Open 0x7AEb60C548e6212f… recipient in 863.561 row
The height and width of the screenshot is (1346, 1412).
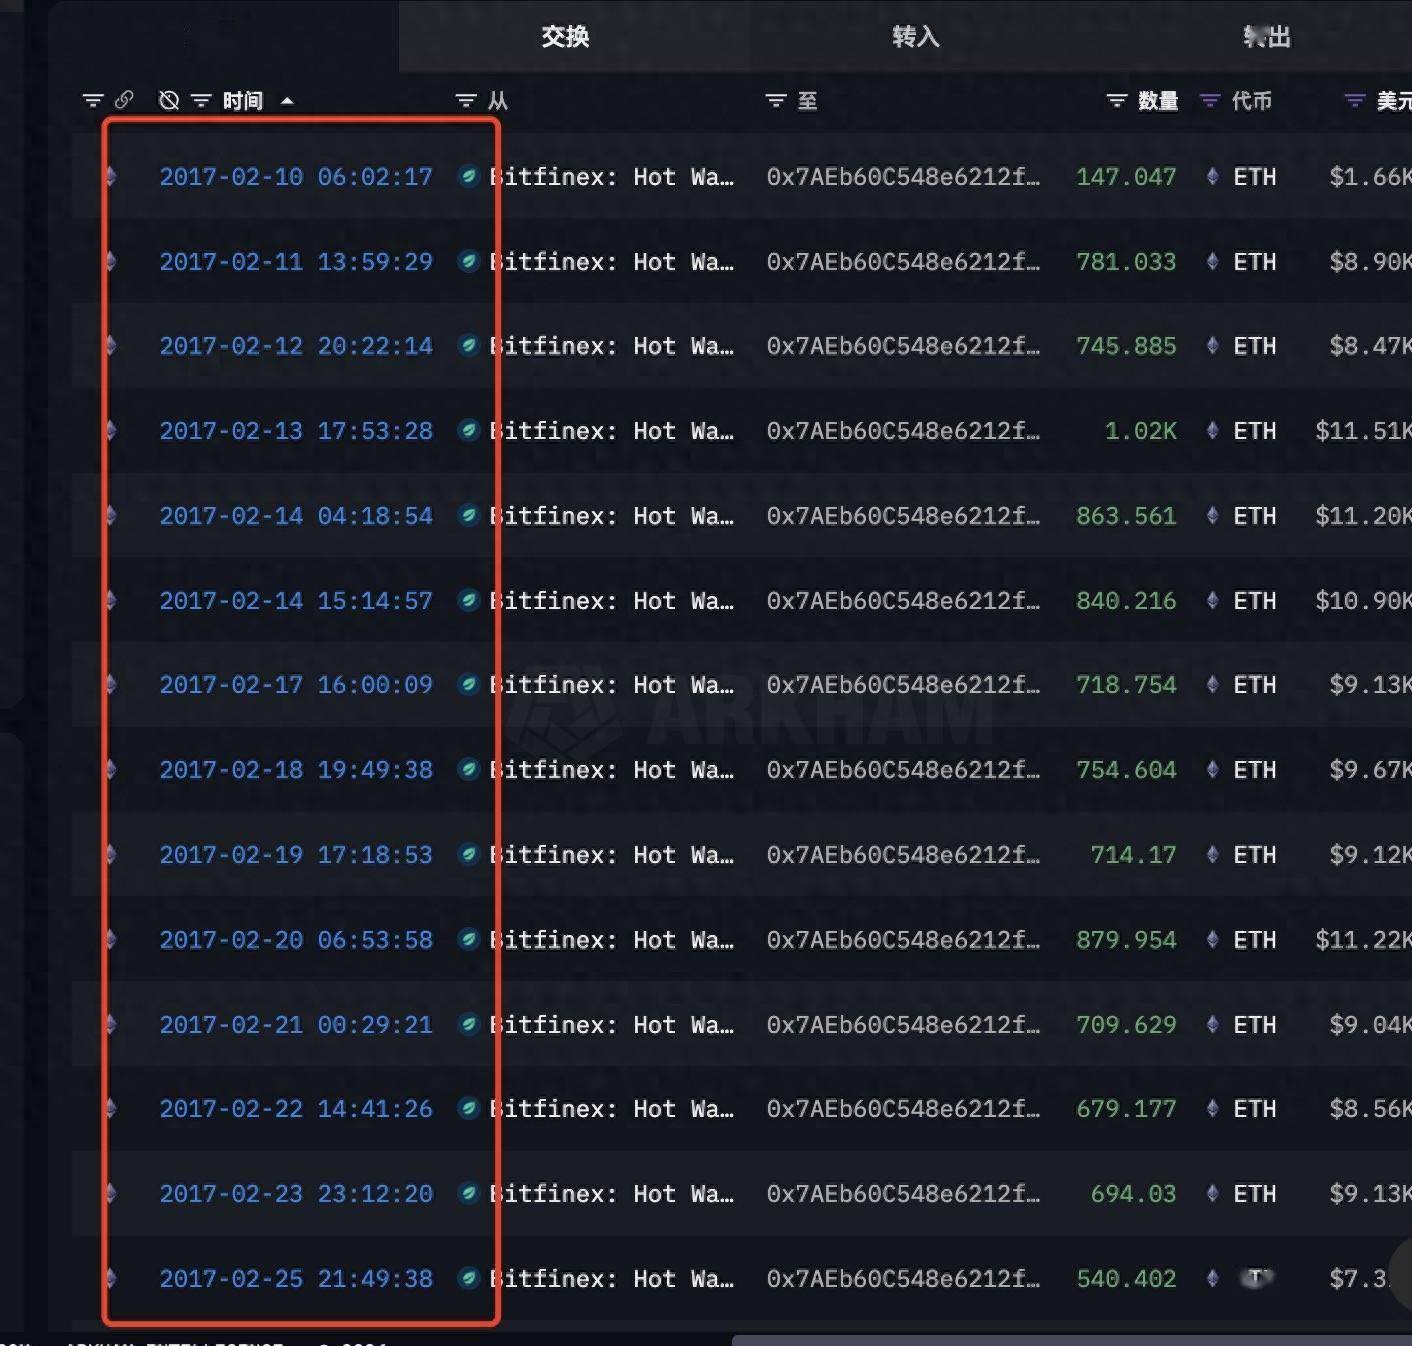[903, 516]
